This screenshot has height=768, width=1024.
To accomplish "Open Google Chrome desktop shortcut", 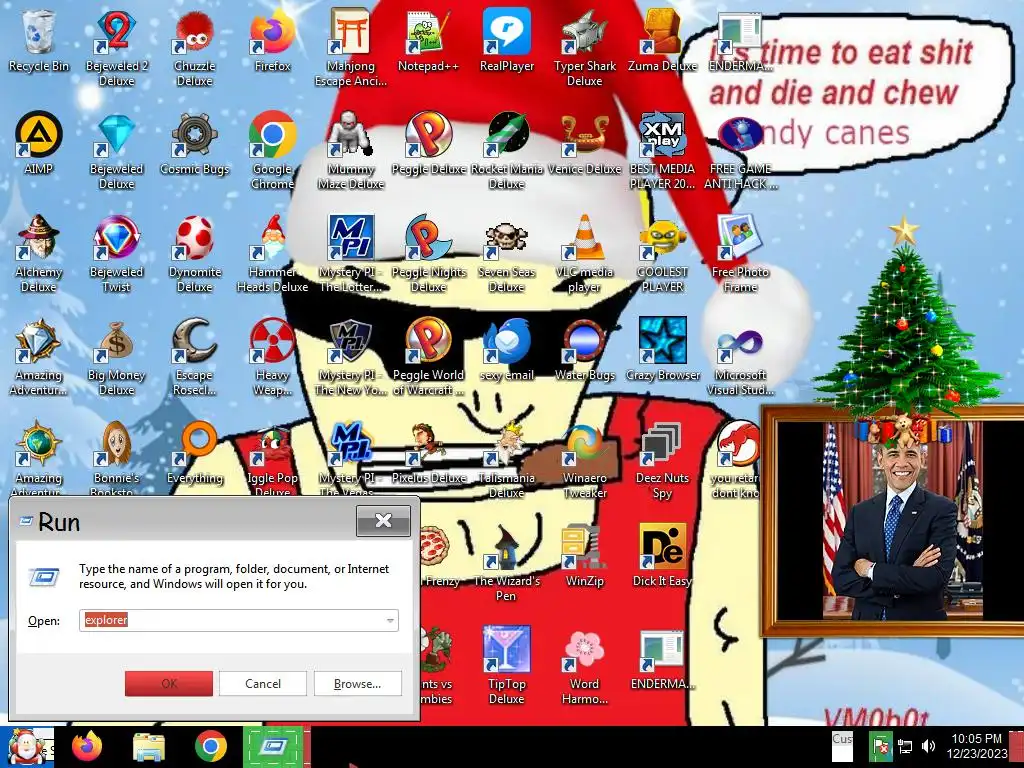I will click(272, 151).
